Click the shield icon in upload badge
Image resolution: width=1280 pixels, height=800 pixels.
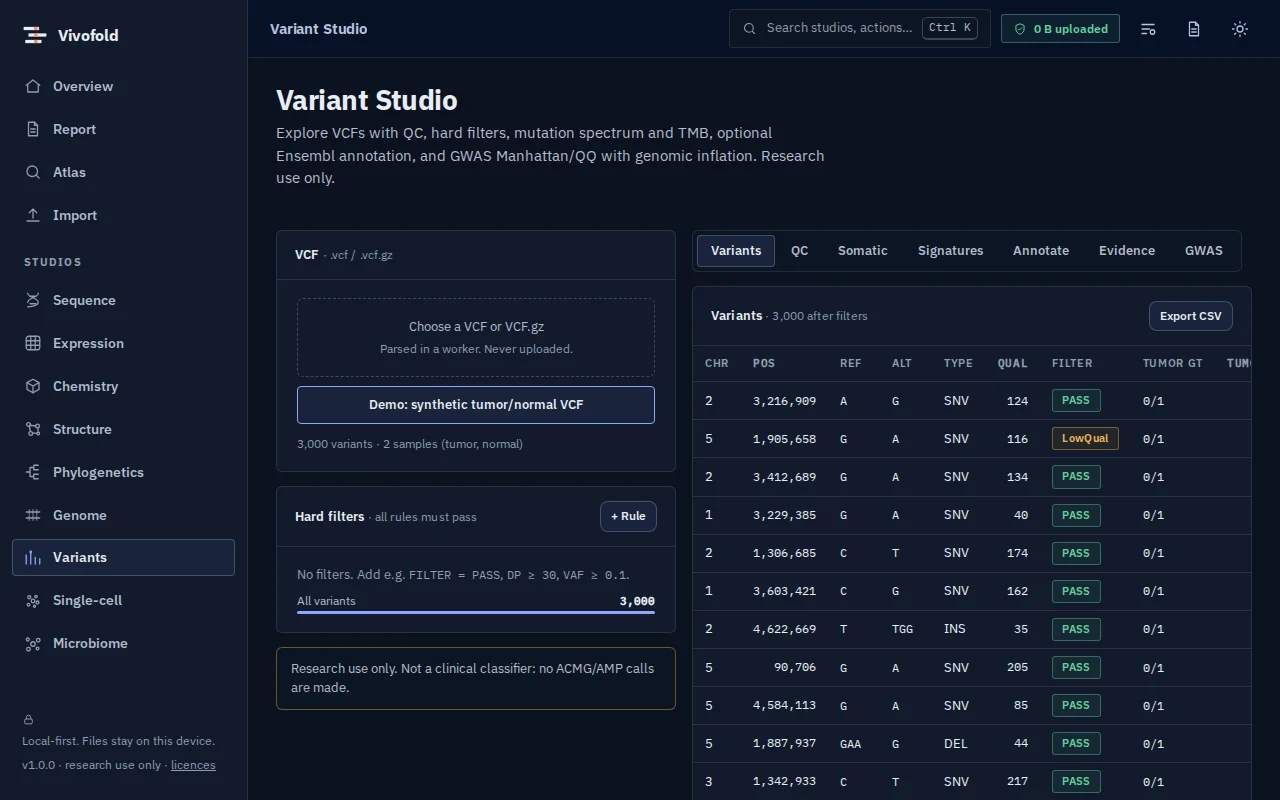pos(1020,29)
